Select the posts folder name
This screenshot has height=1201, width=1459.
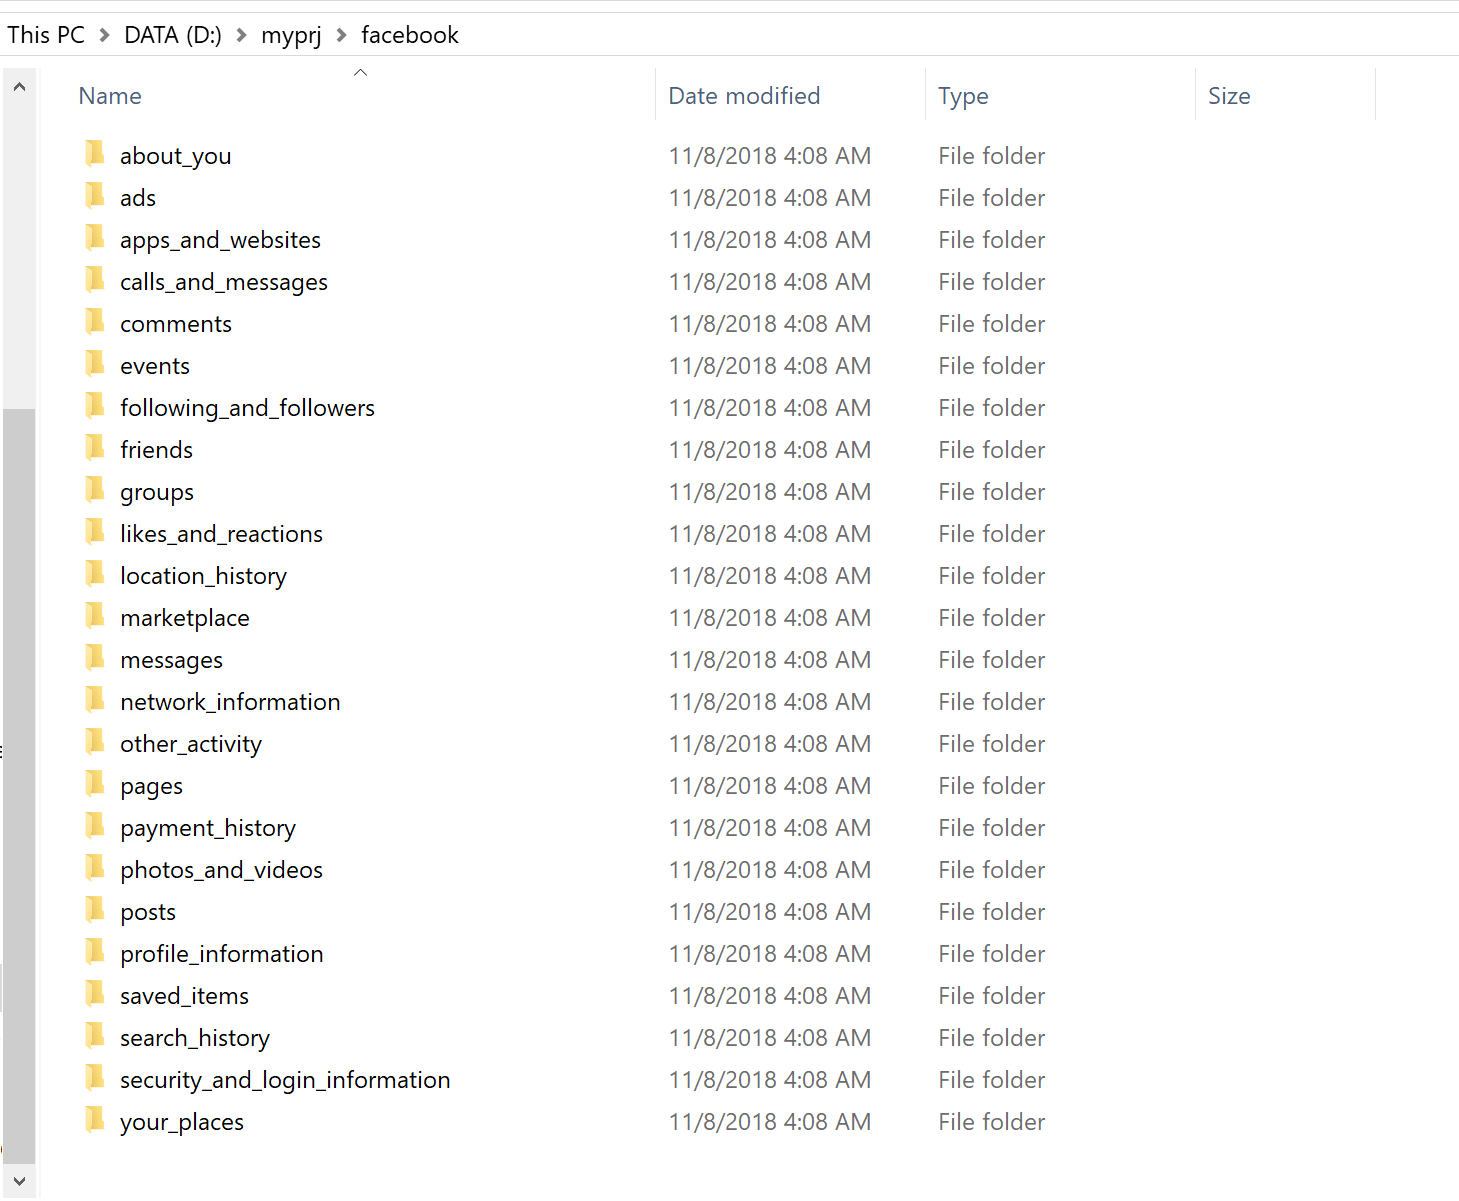pyautogui.click(x=148, y=912)
